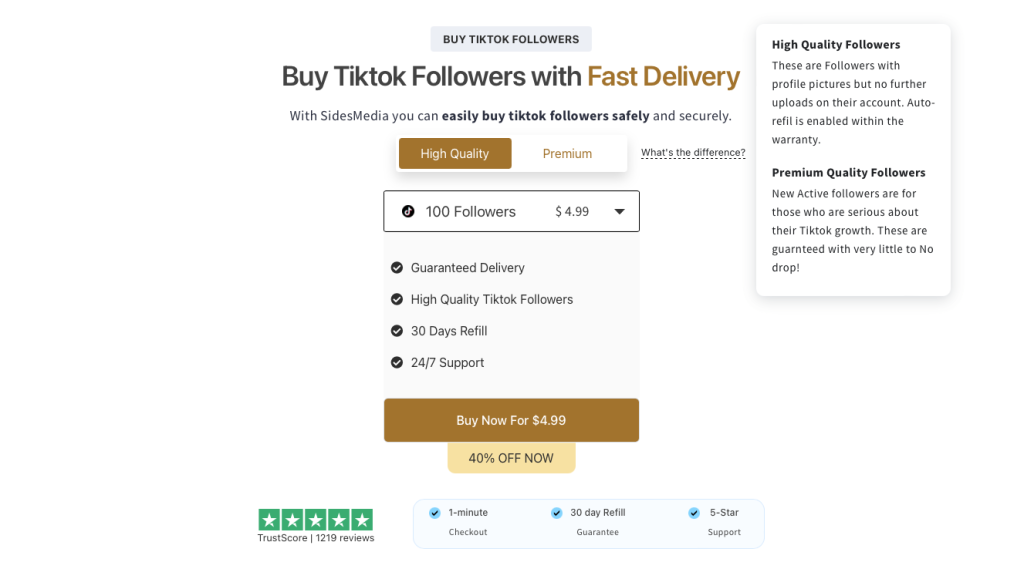
Task: Open the What's the difference? link
Action: (x=693, y=153)
